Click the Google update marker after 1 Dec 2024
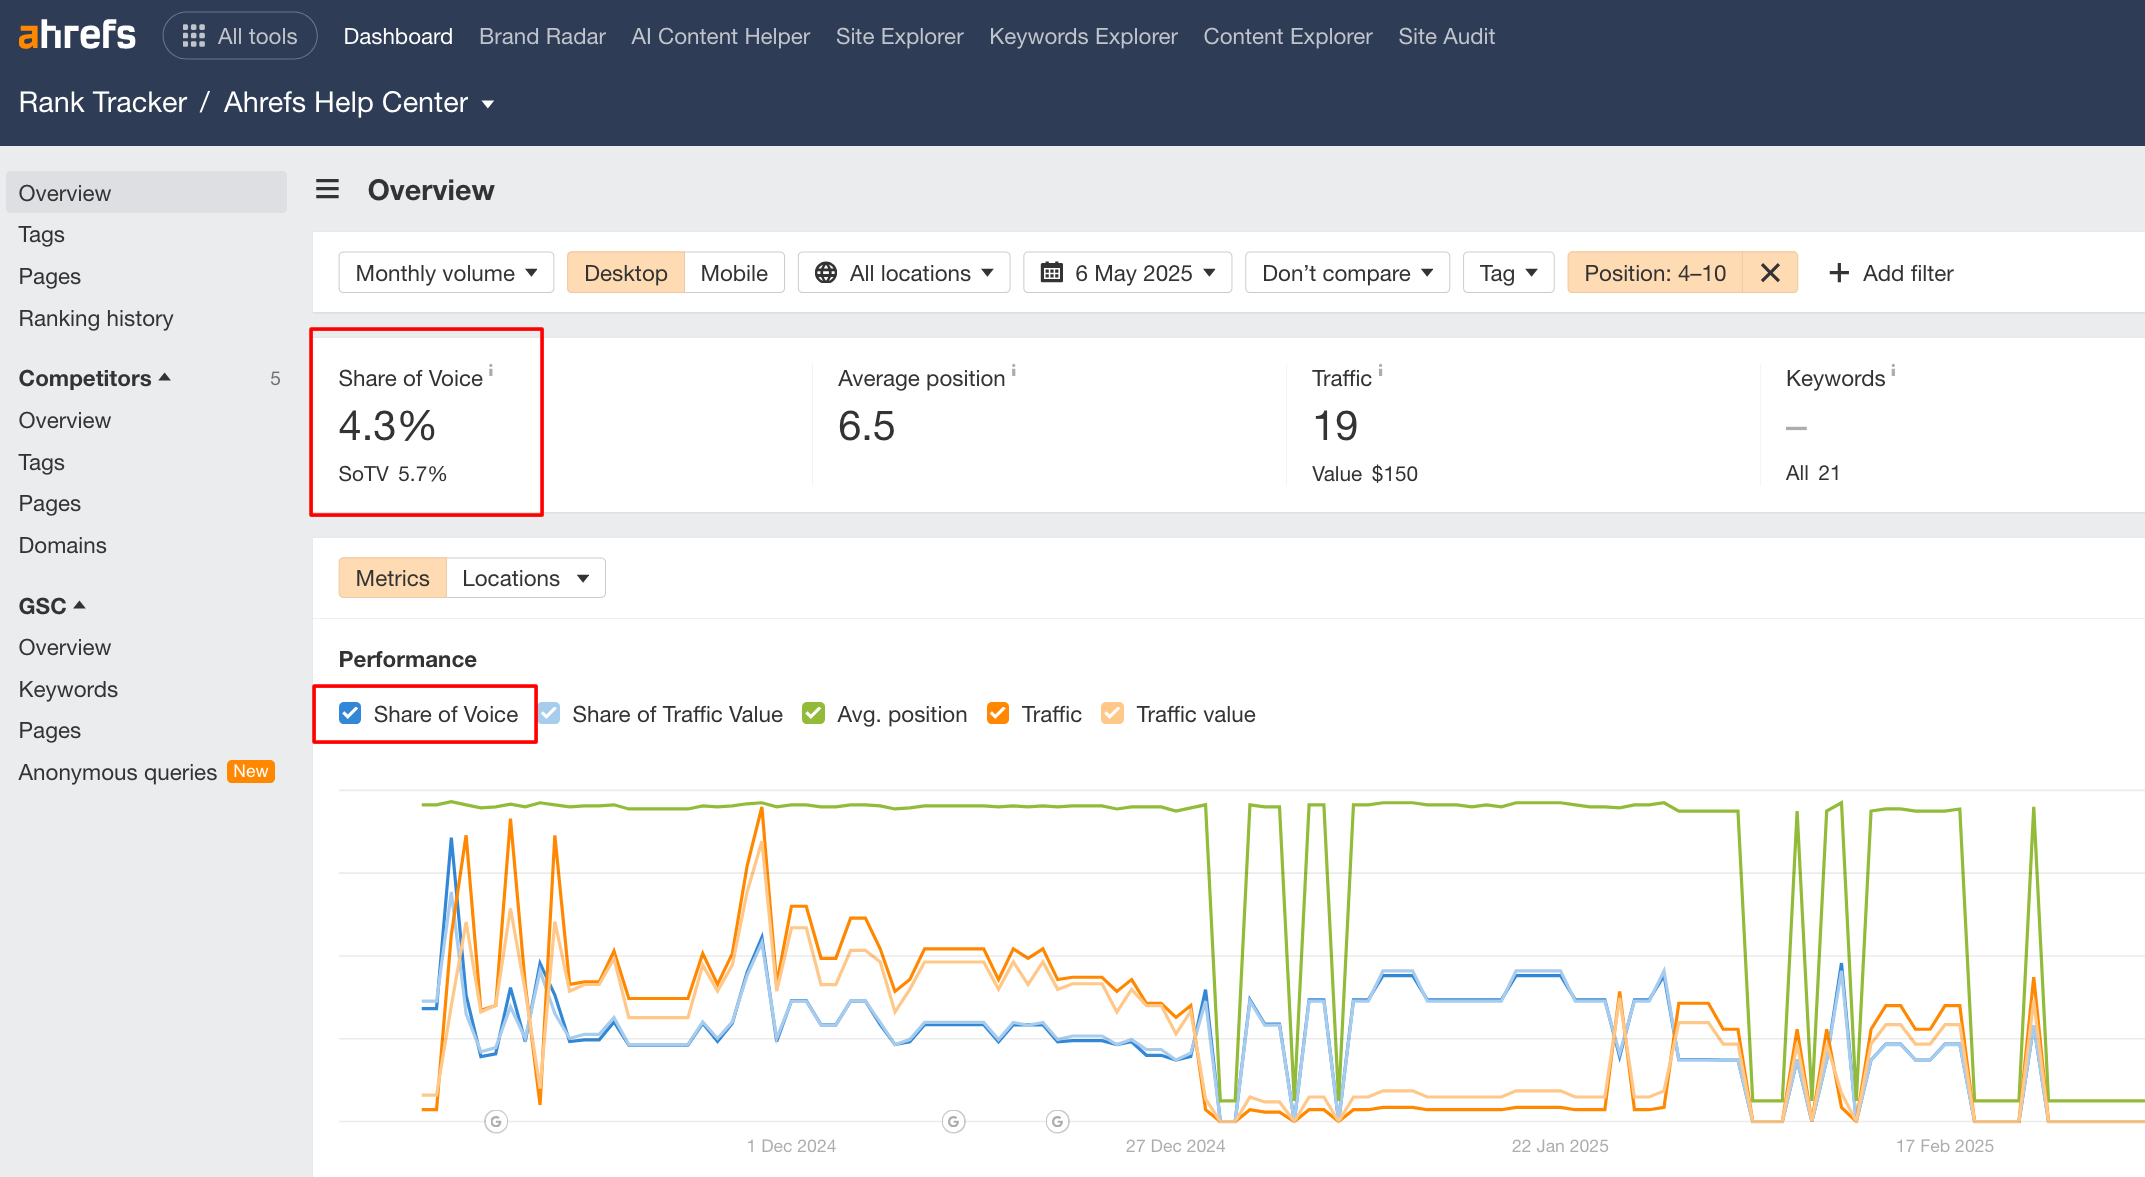Screen dimensions: 2145x1177 [x=954, y=1122]
